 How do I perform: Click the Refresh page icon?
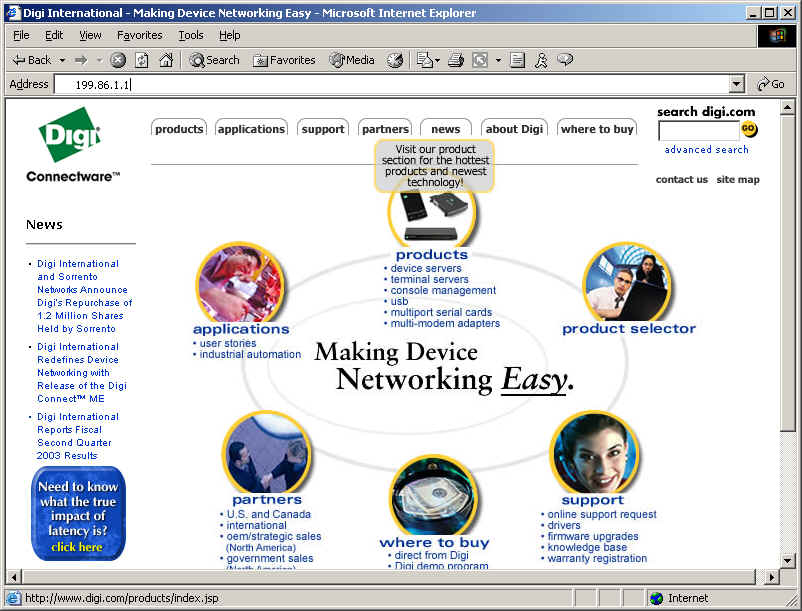[x=141, y=60]
